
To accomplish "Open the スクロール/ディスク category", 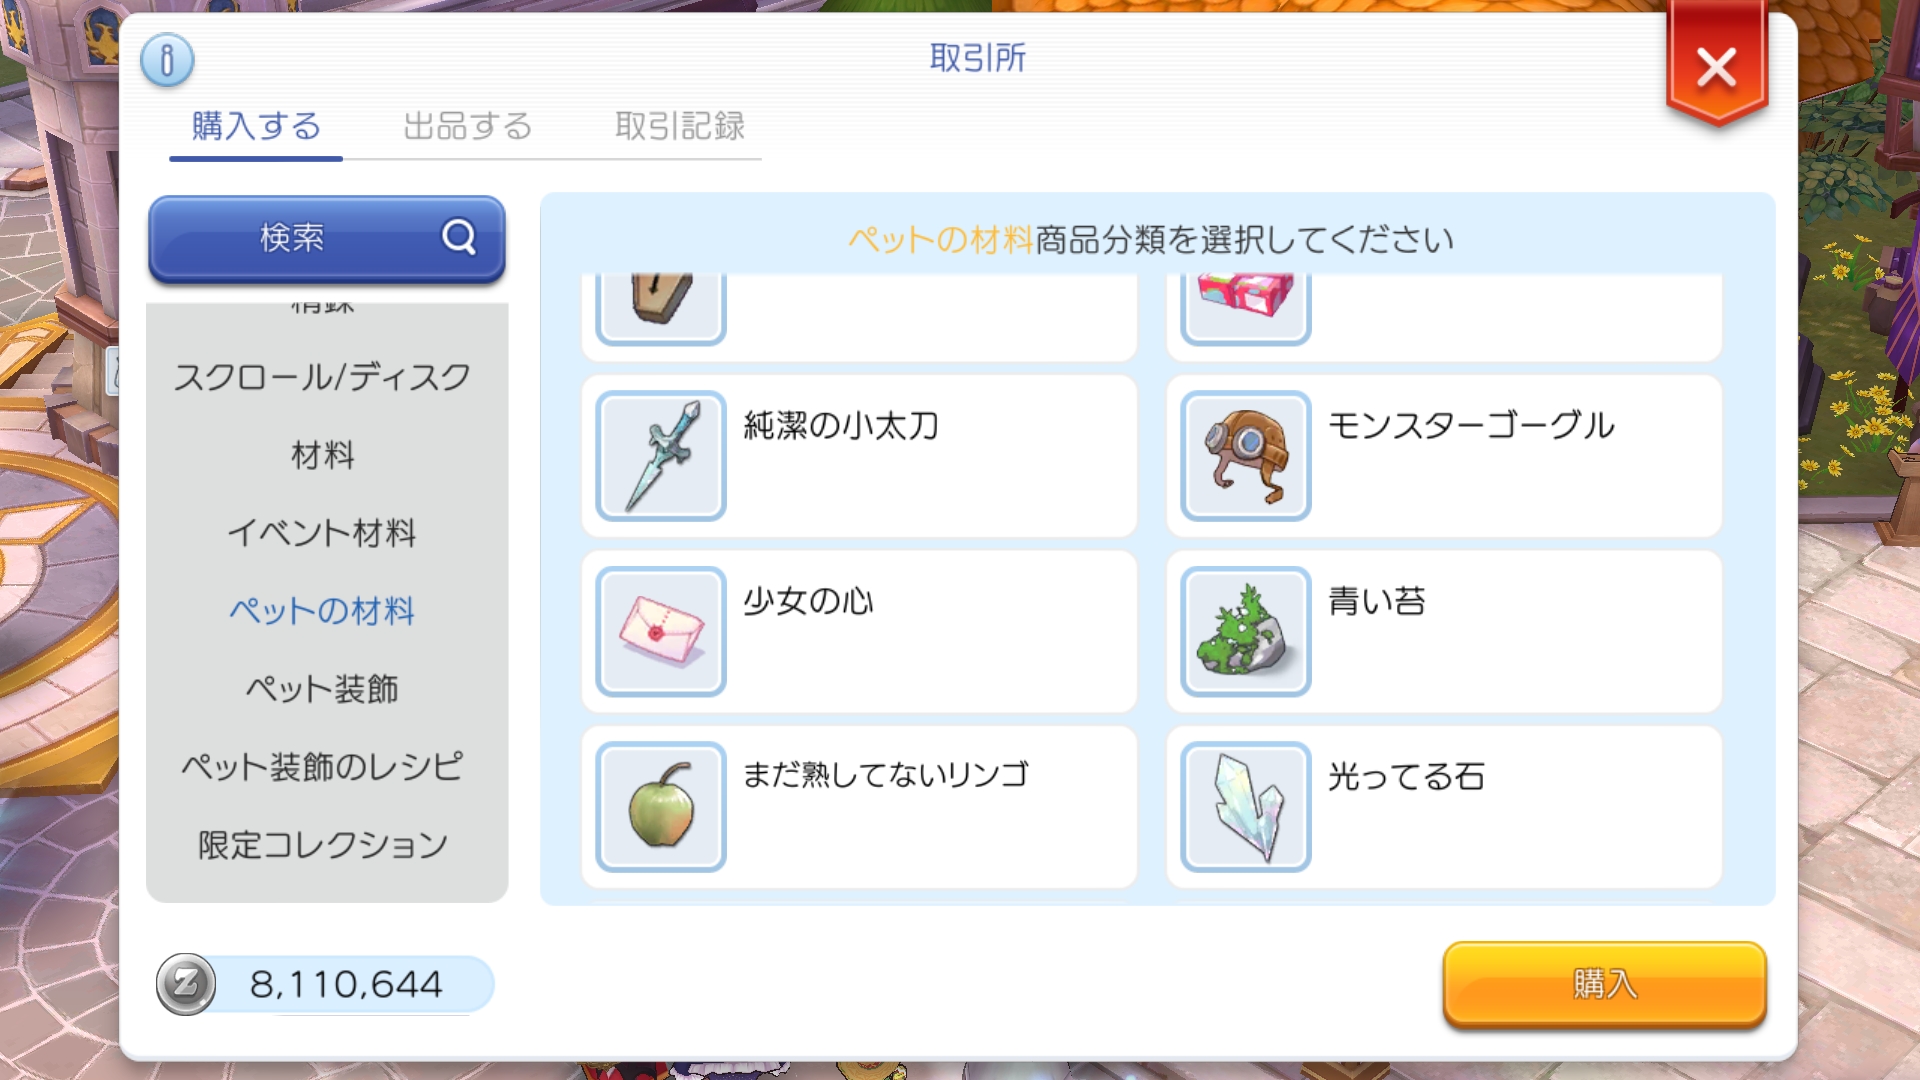I will tap(322, 377).
